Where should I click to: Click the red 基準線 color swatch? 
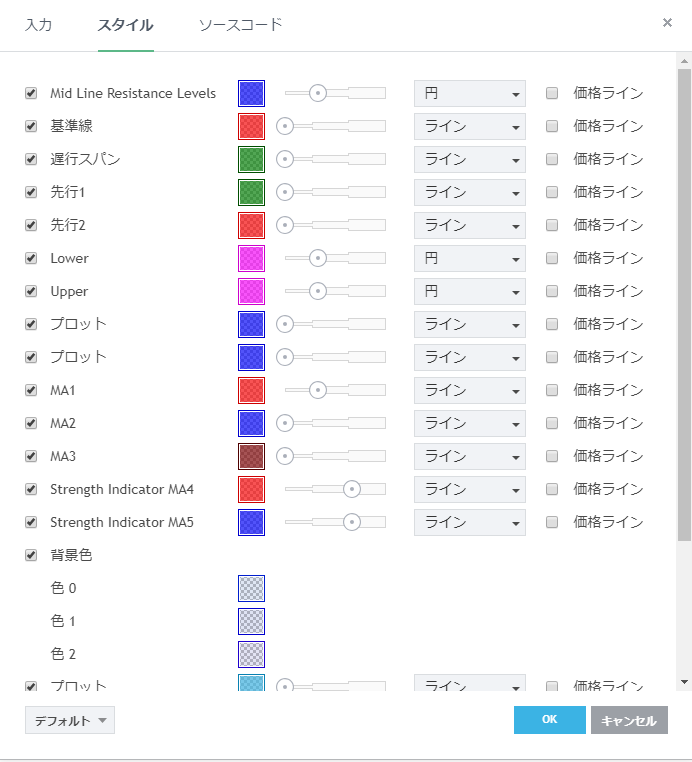click(251, 126)
